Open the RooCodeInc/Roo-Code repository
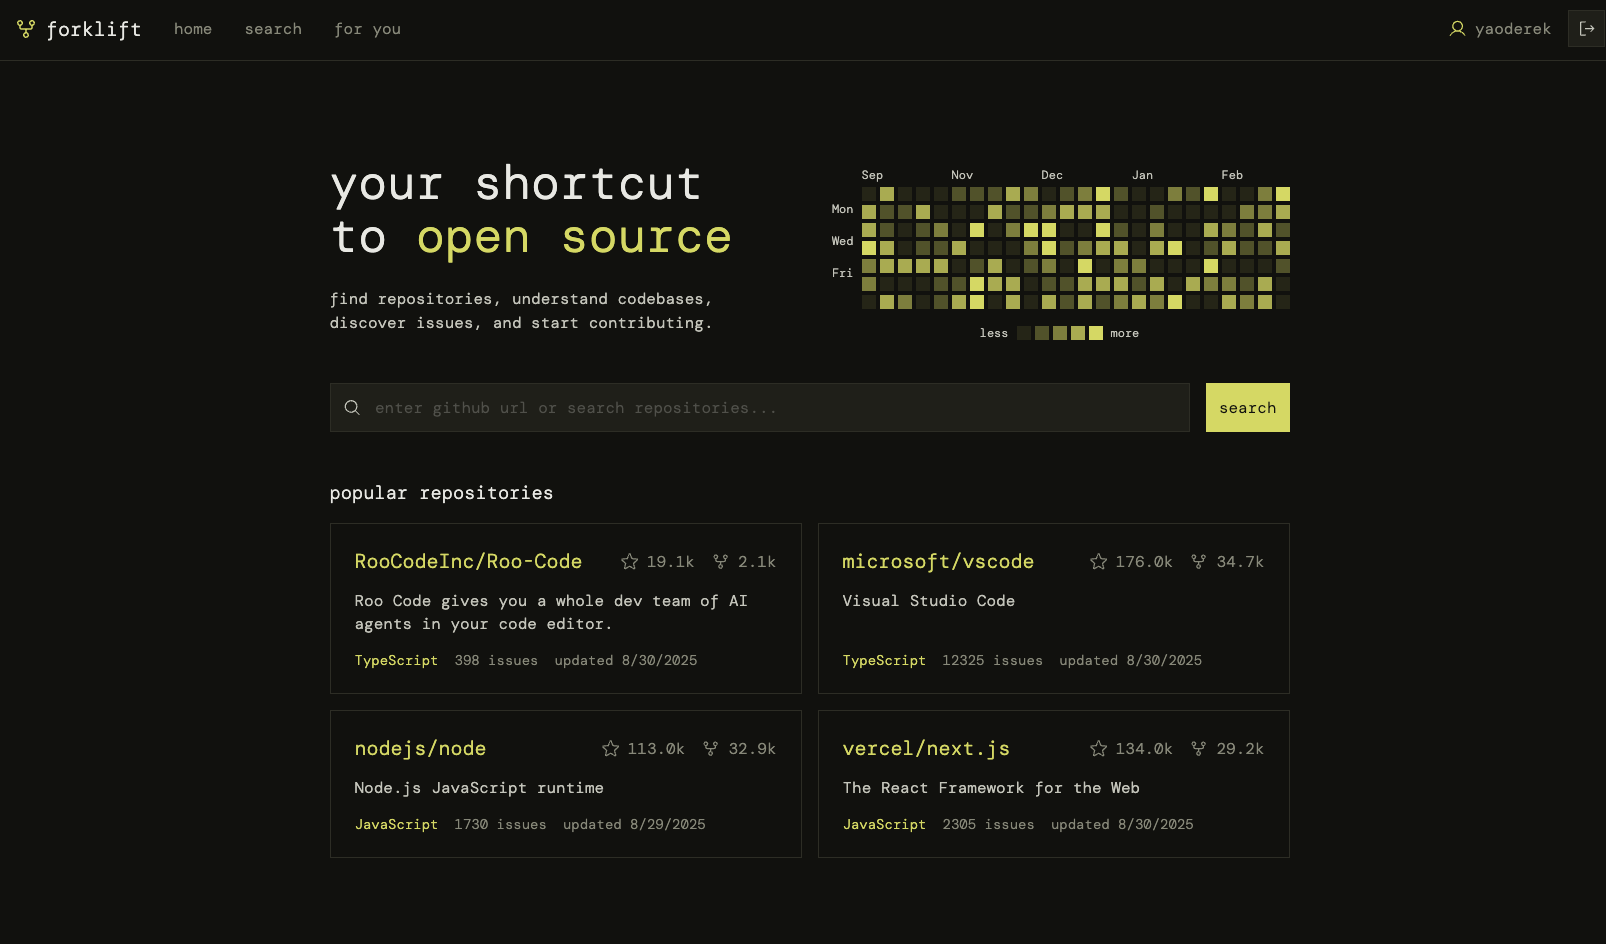The image size is (1606, 944). point(468,562)
